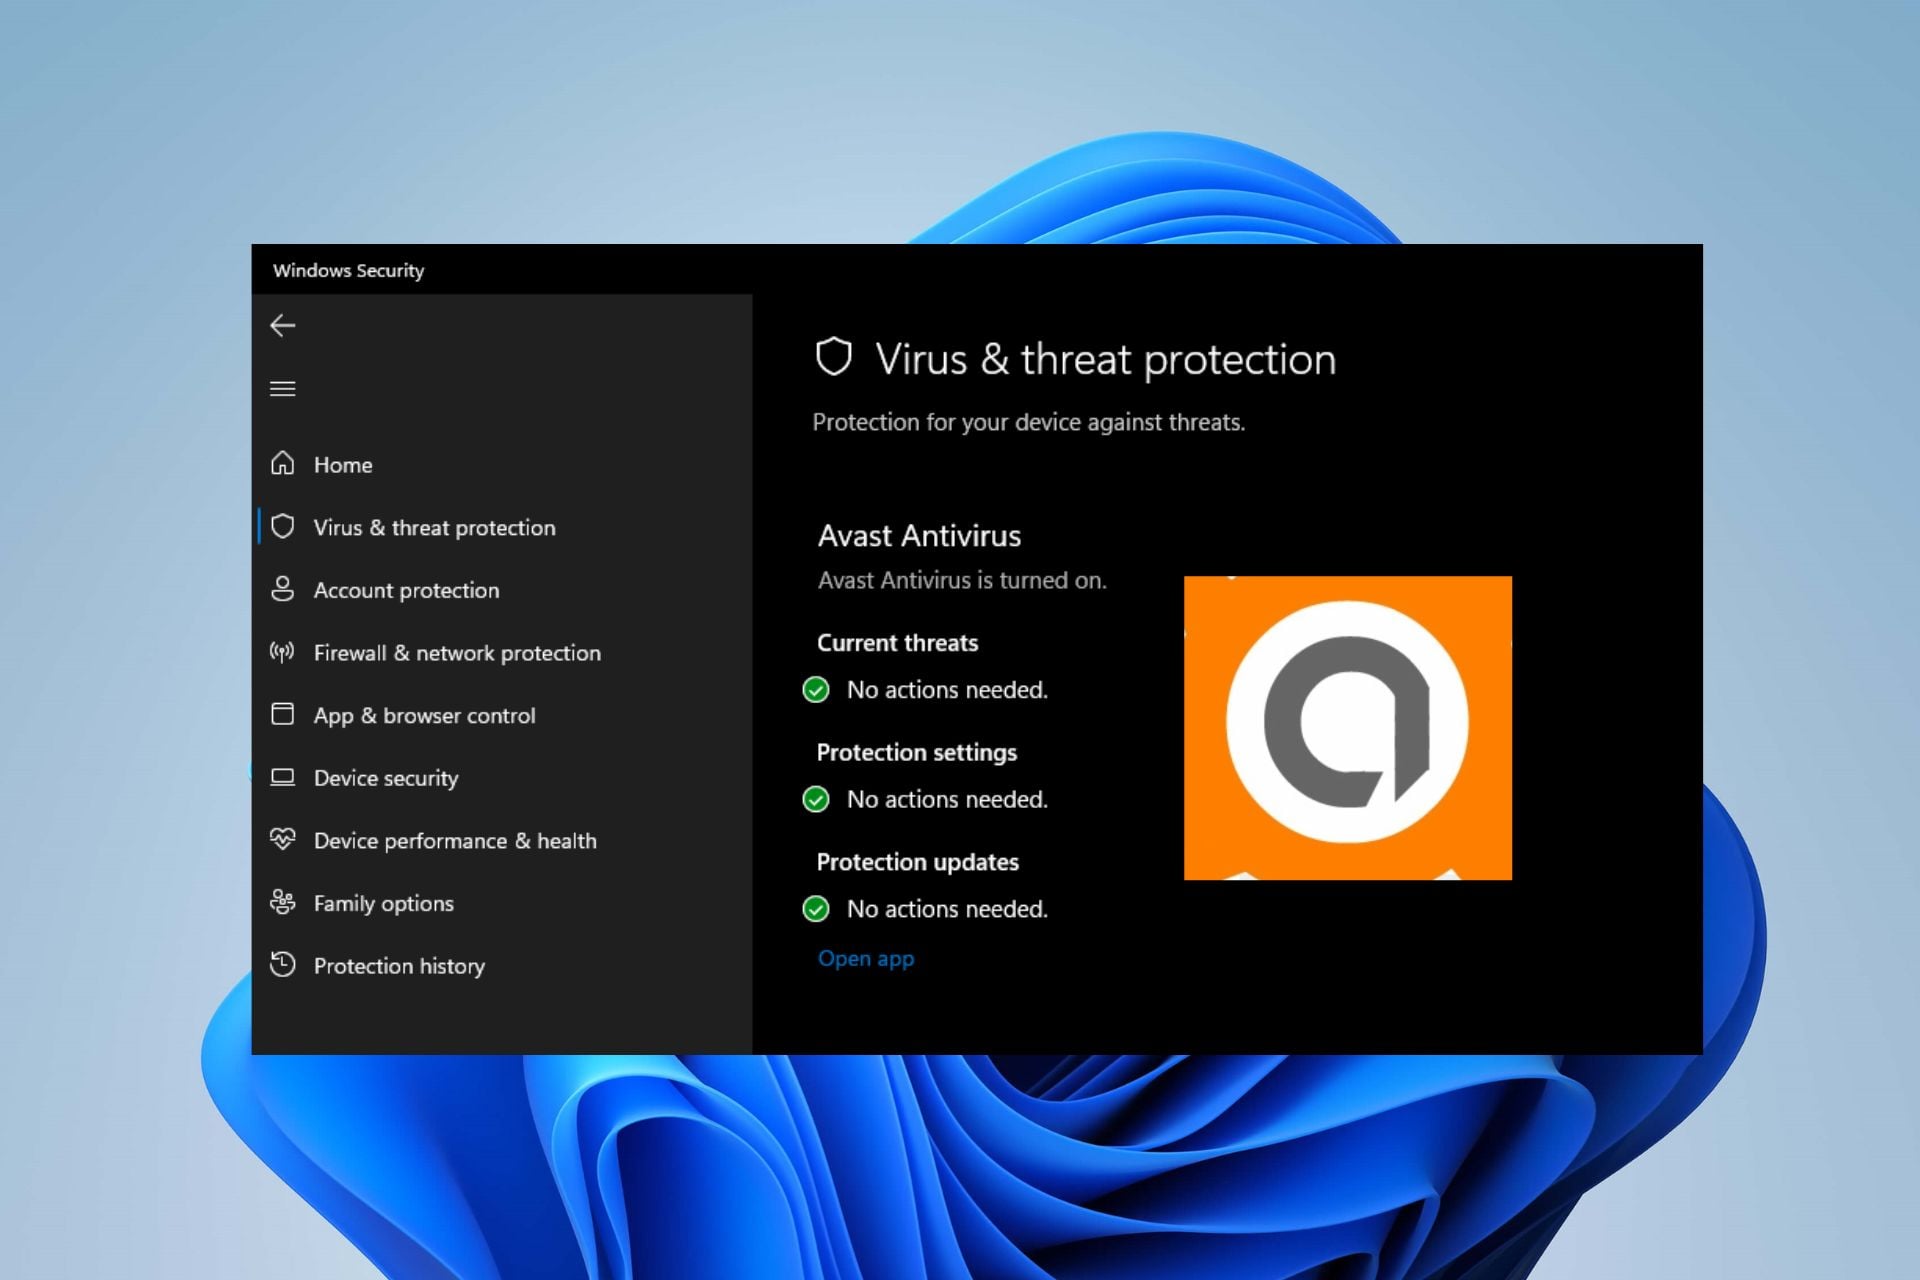Click the Family options people icon

(283, 902)
